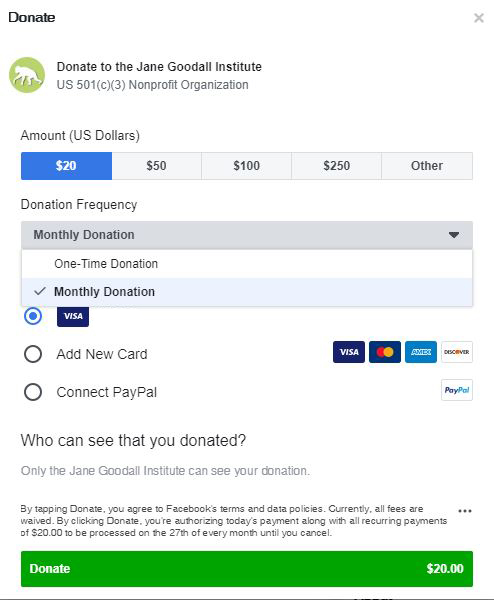Collapse the Donation Frequency dropdown arrow
This screenshot has height=600, width=494.
click(454, 235)
